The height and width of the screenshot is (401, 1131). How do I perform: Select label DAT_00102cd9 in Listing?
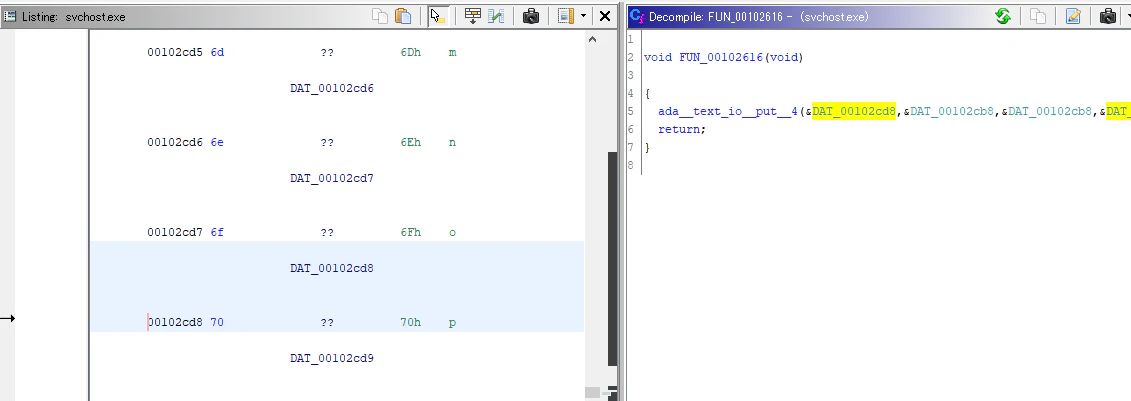332,358
